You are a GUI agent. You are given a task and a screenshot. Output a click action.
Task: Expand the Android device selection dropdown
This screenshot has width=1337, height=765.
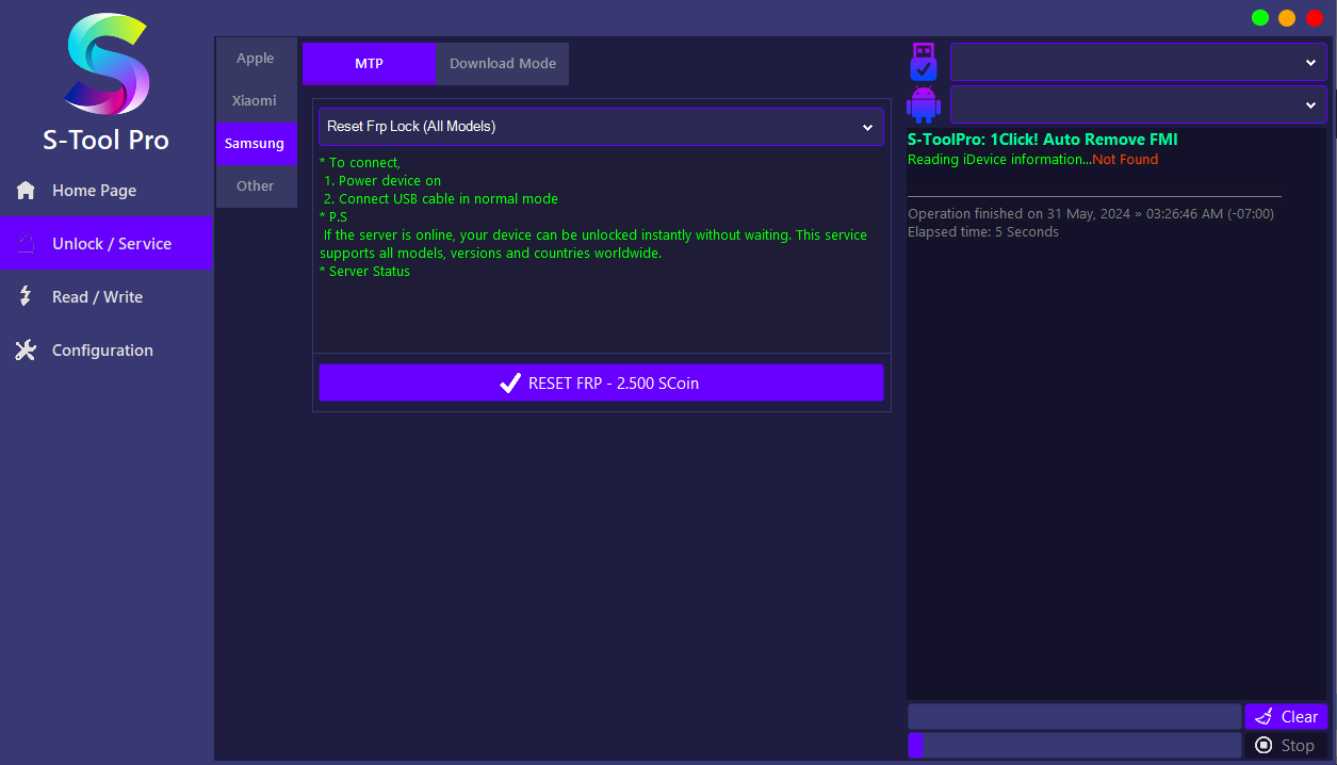click(x=1138, y=104)
